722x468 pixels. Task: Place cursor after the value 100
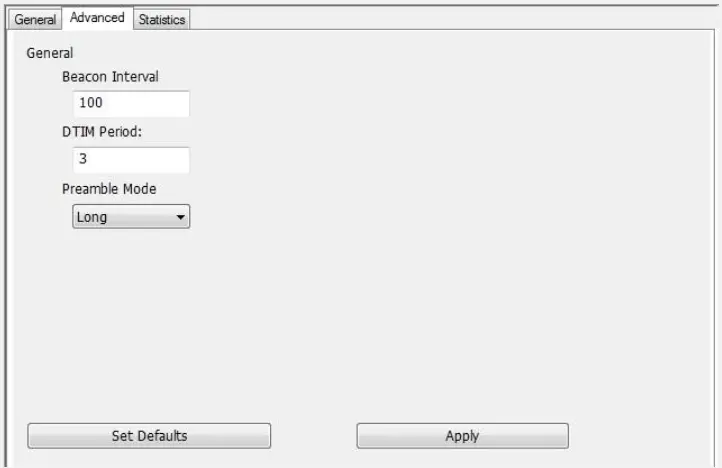point(104,103)
